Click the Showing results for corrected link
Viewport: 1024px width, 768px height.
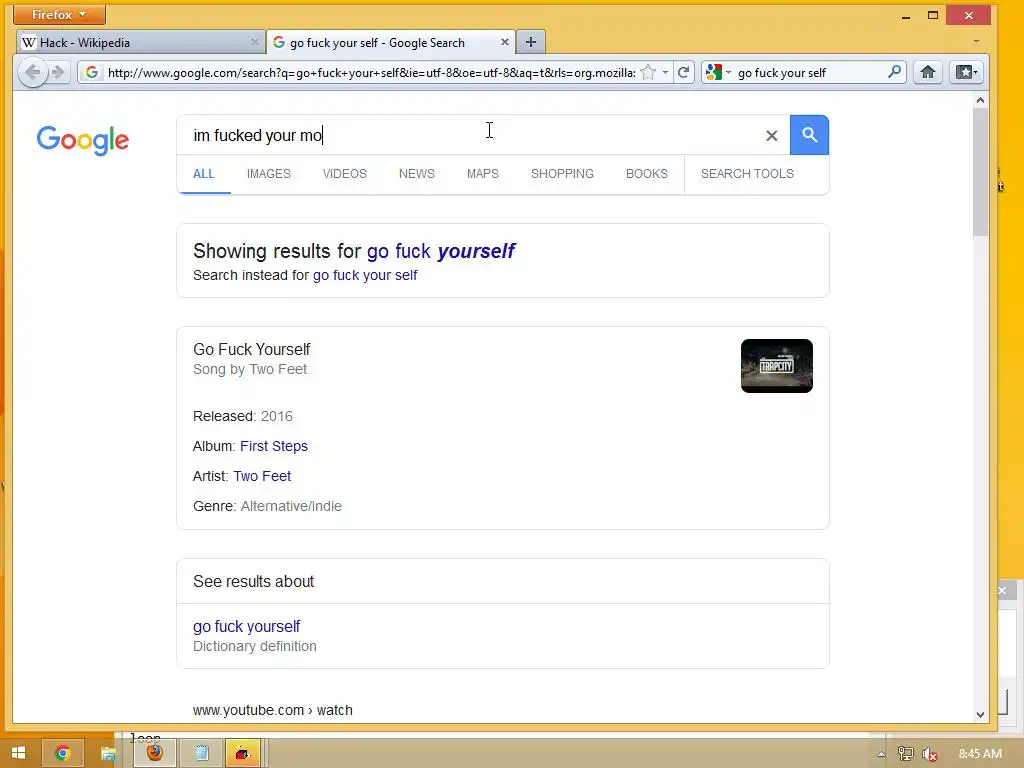point(441,251)
